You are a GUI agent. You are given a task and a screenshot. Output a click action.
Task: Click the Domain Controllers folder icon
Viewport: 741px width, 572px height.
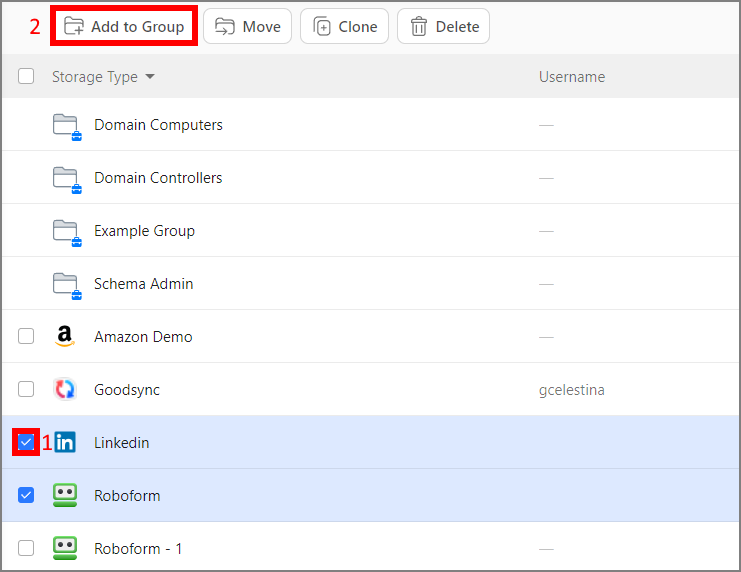click(65, 178)
